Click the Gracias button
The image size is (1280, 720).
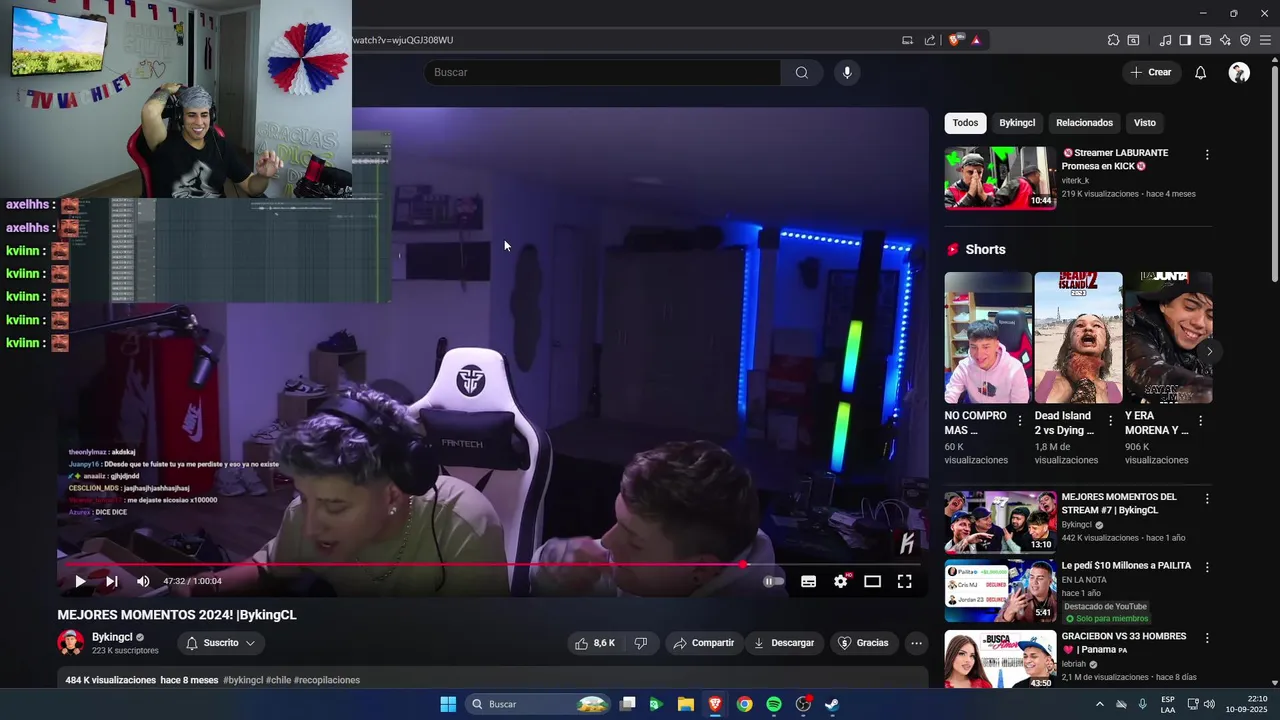point(863,643)
